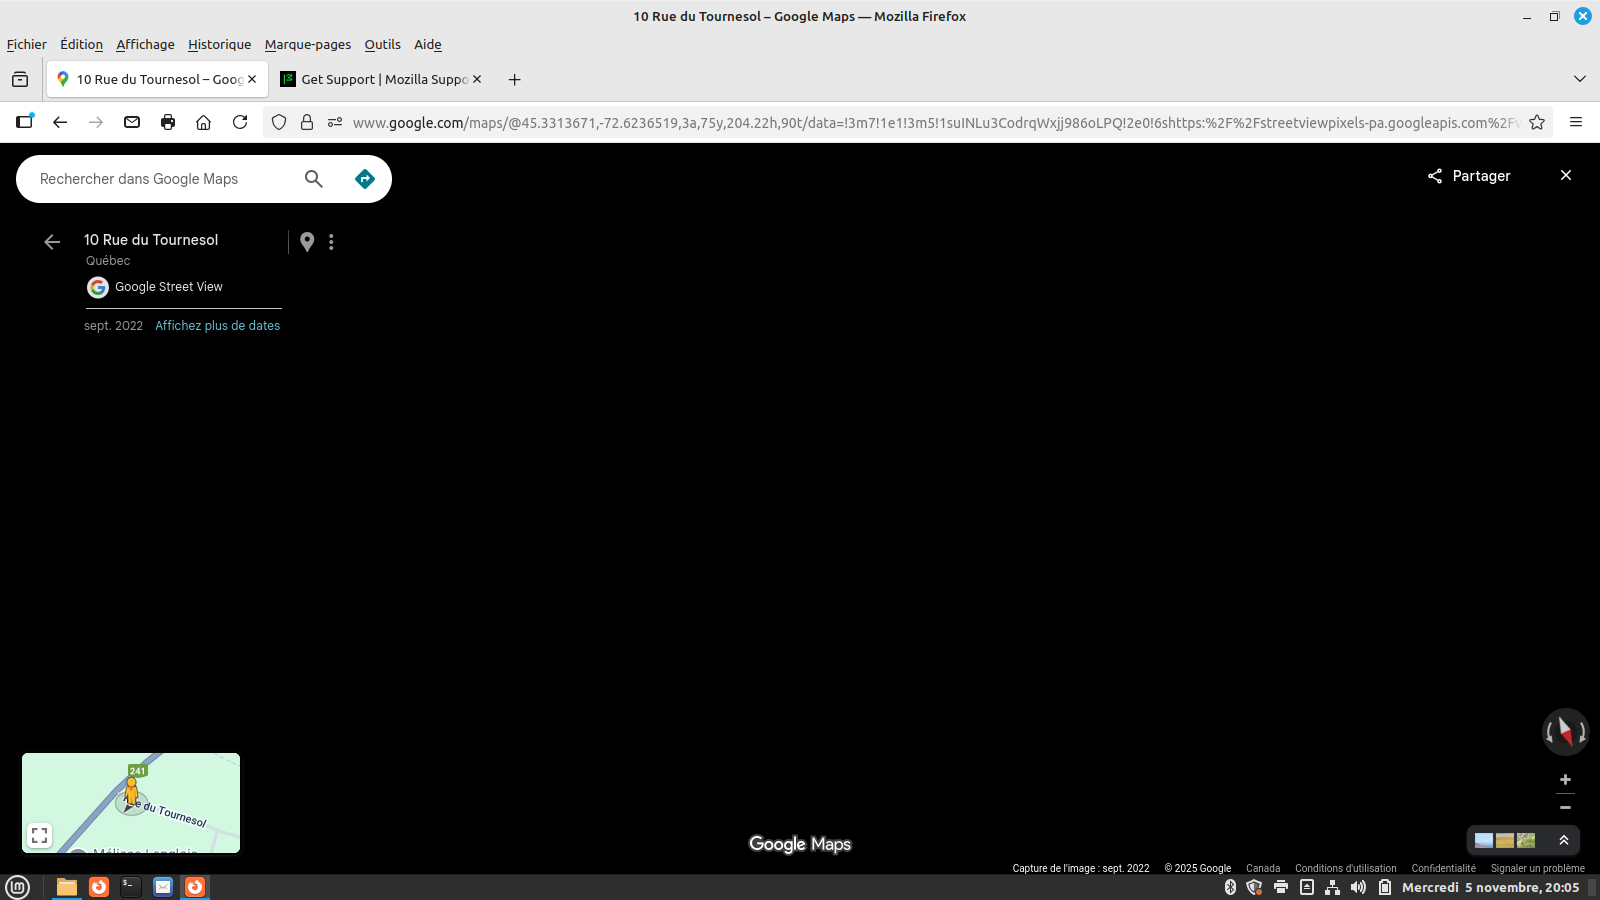Click the Canada footer link
The width and height of the screenshot is (1600, 900).
pos(1263,869)
